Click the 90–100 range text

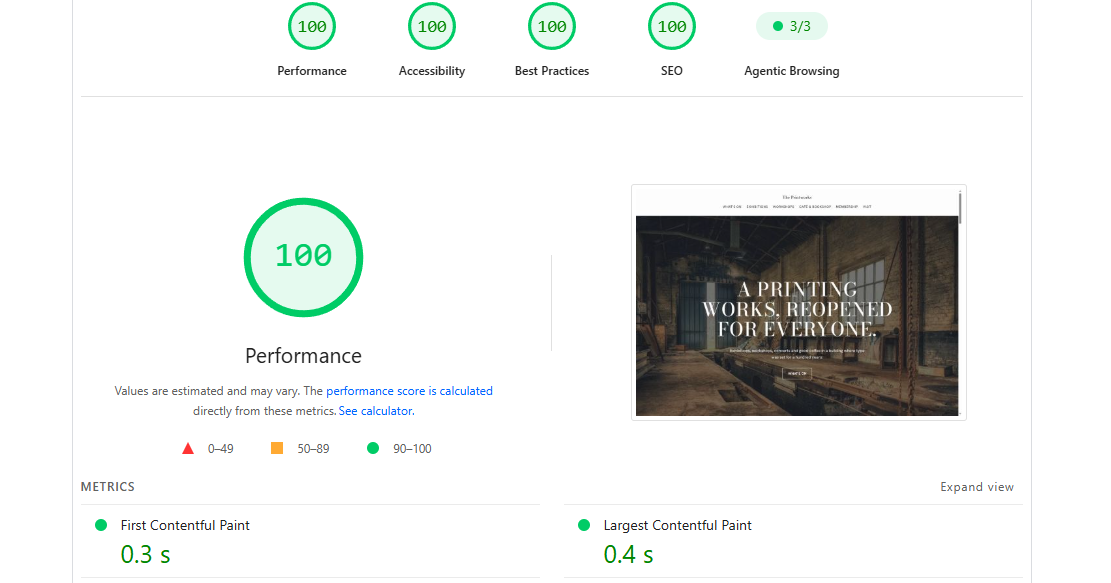[x=412, y=448]
